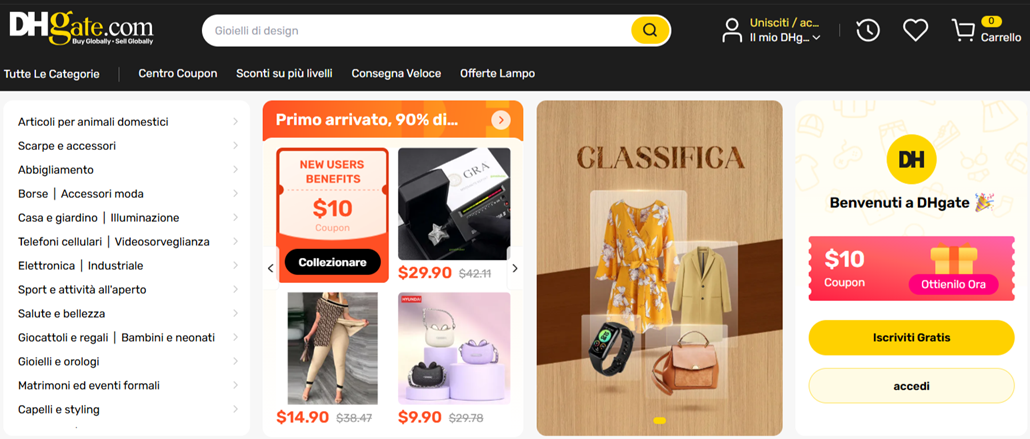Open Tutte Le Categorie menu
Image resolution: width=1030 pixels, height=439 pixels.
(x=52, y=74)
